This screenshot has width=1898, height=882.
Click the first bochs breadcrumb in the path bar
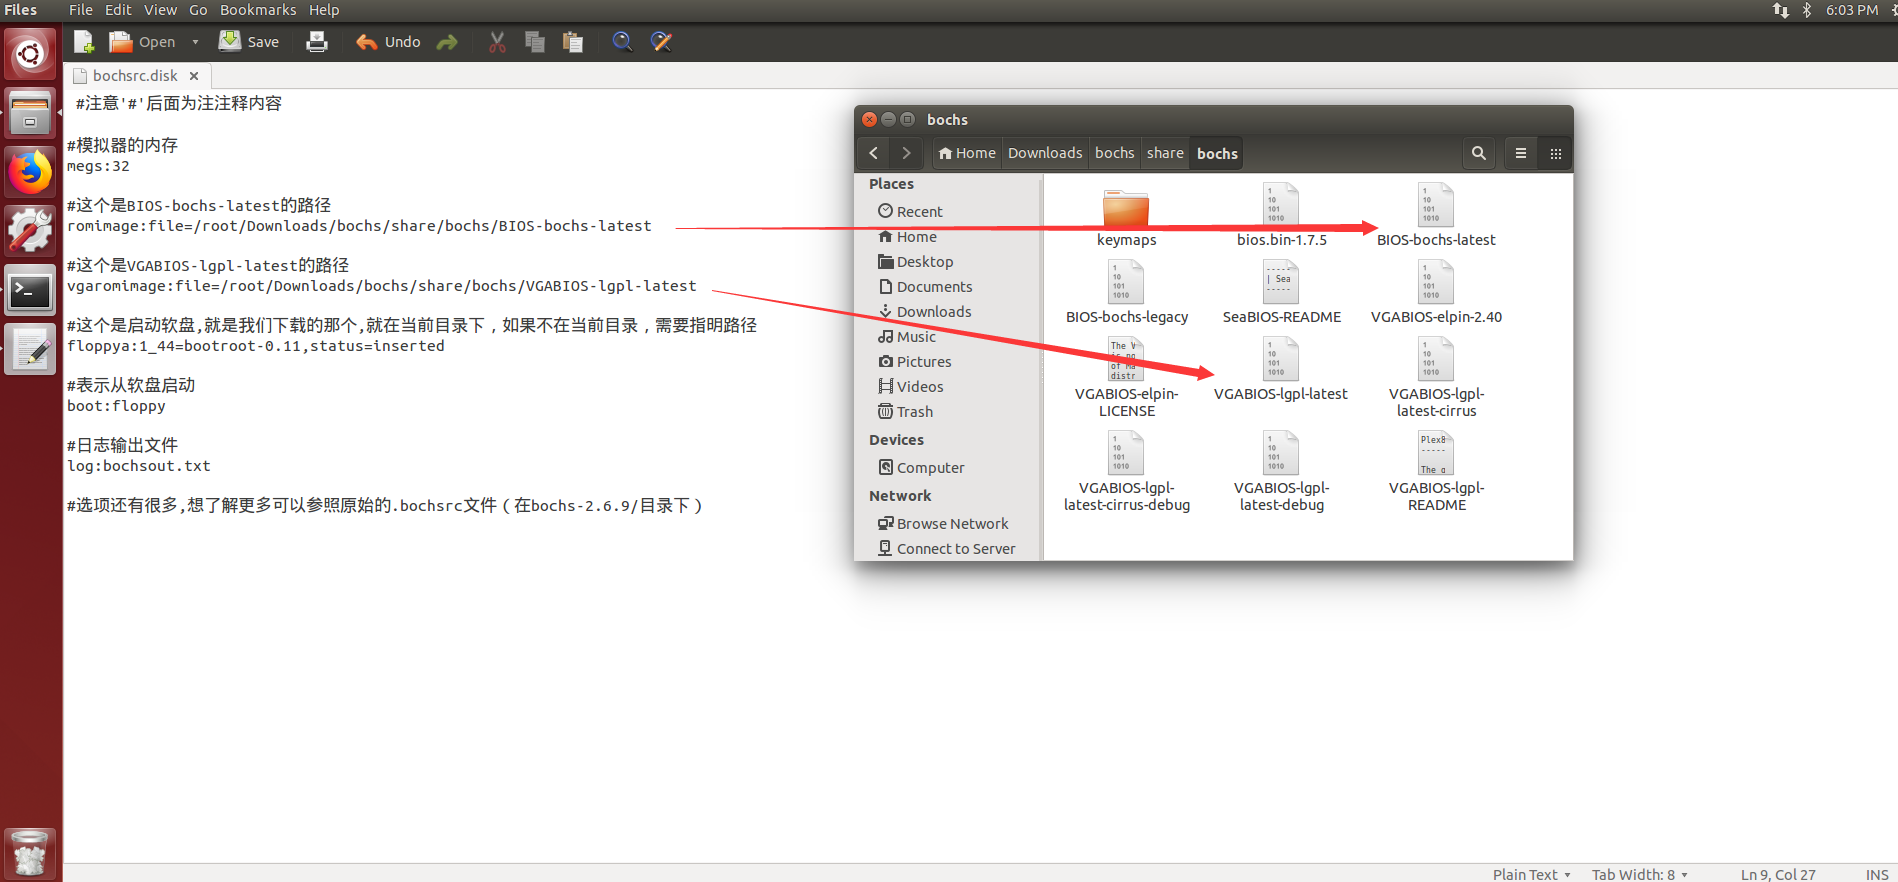click(1114, 153)
